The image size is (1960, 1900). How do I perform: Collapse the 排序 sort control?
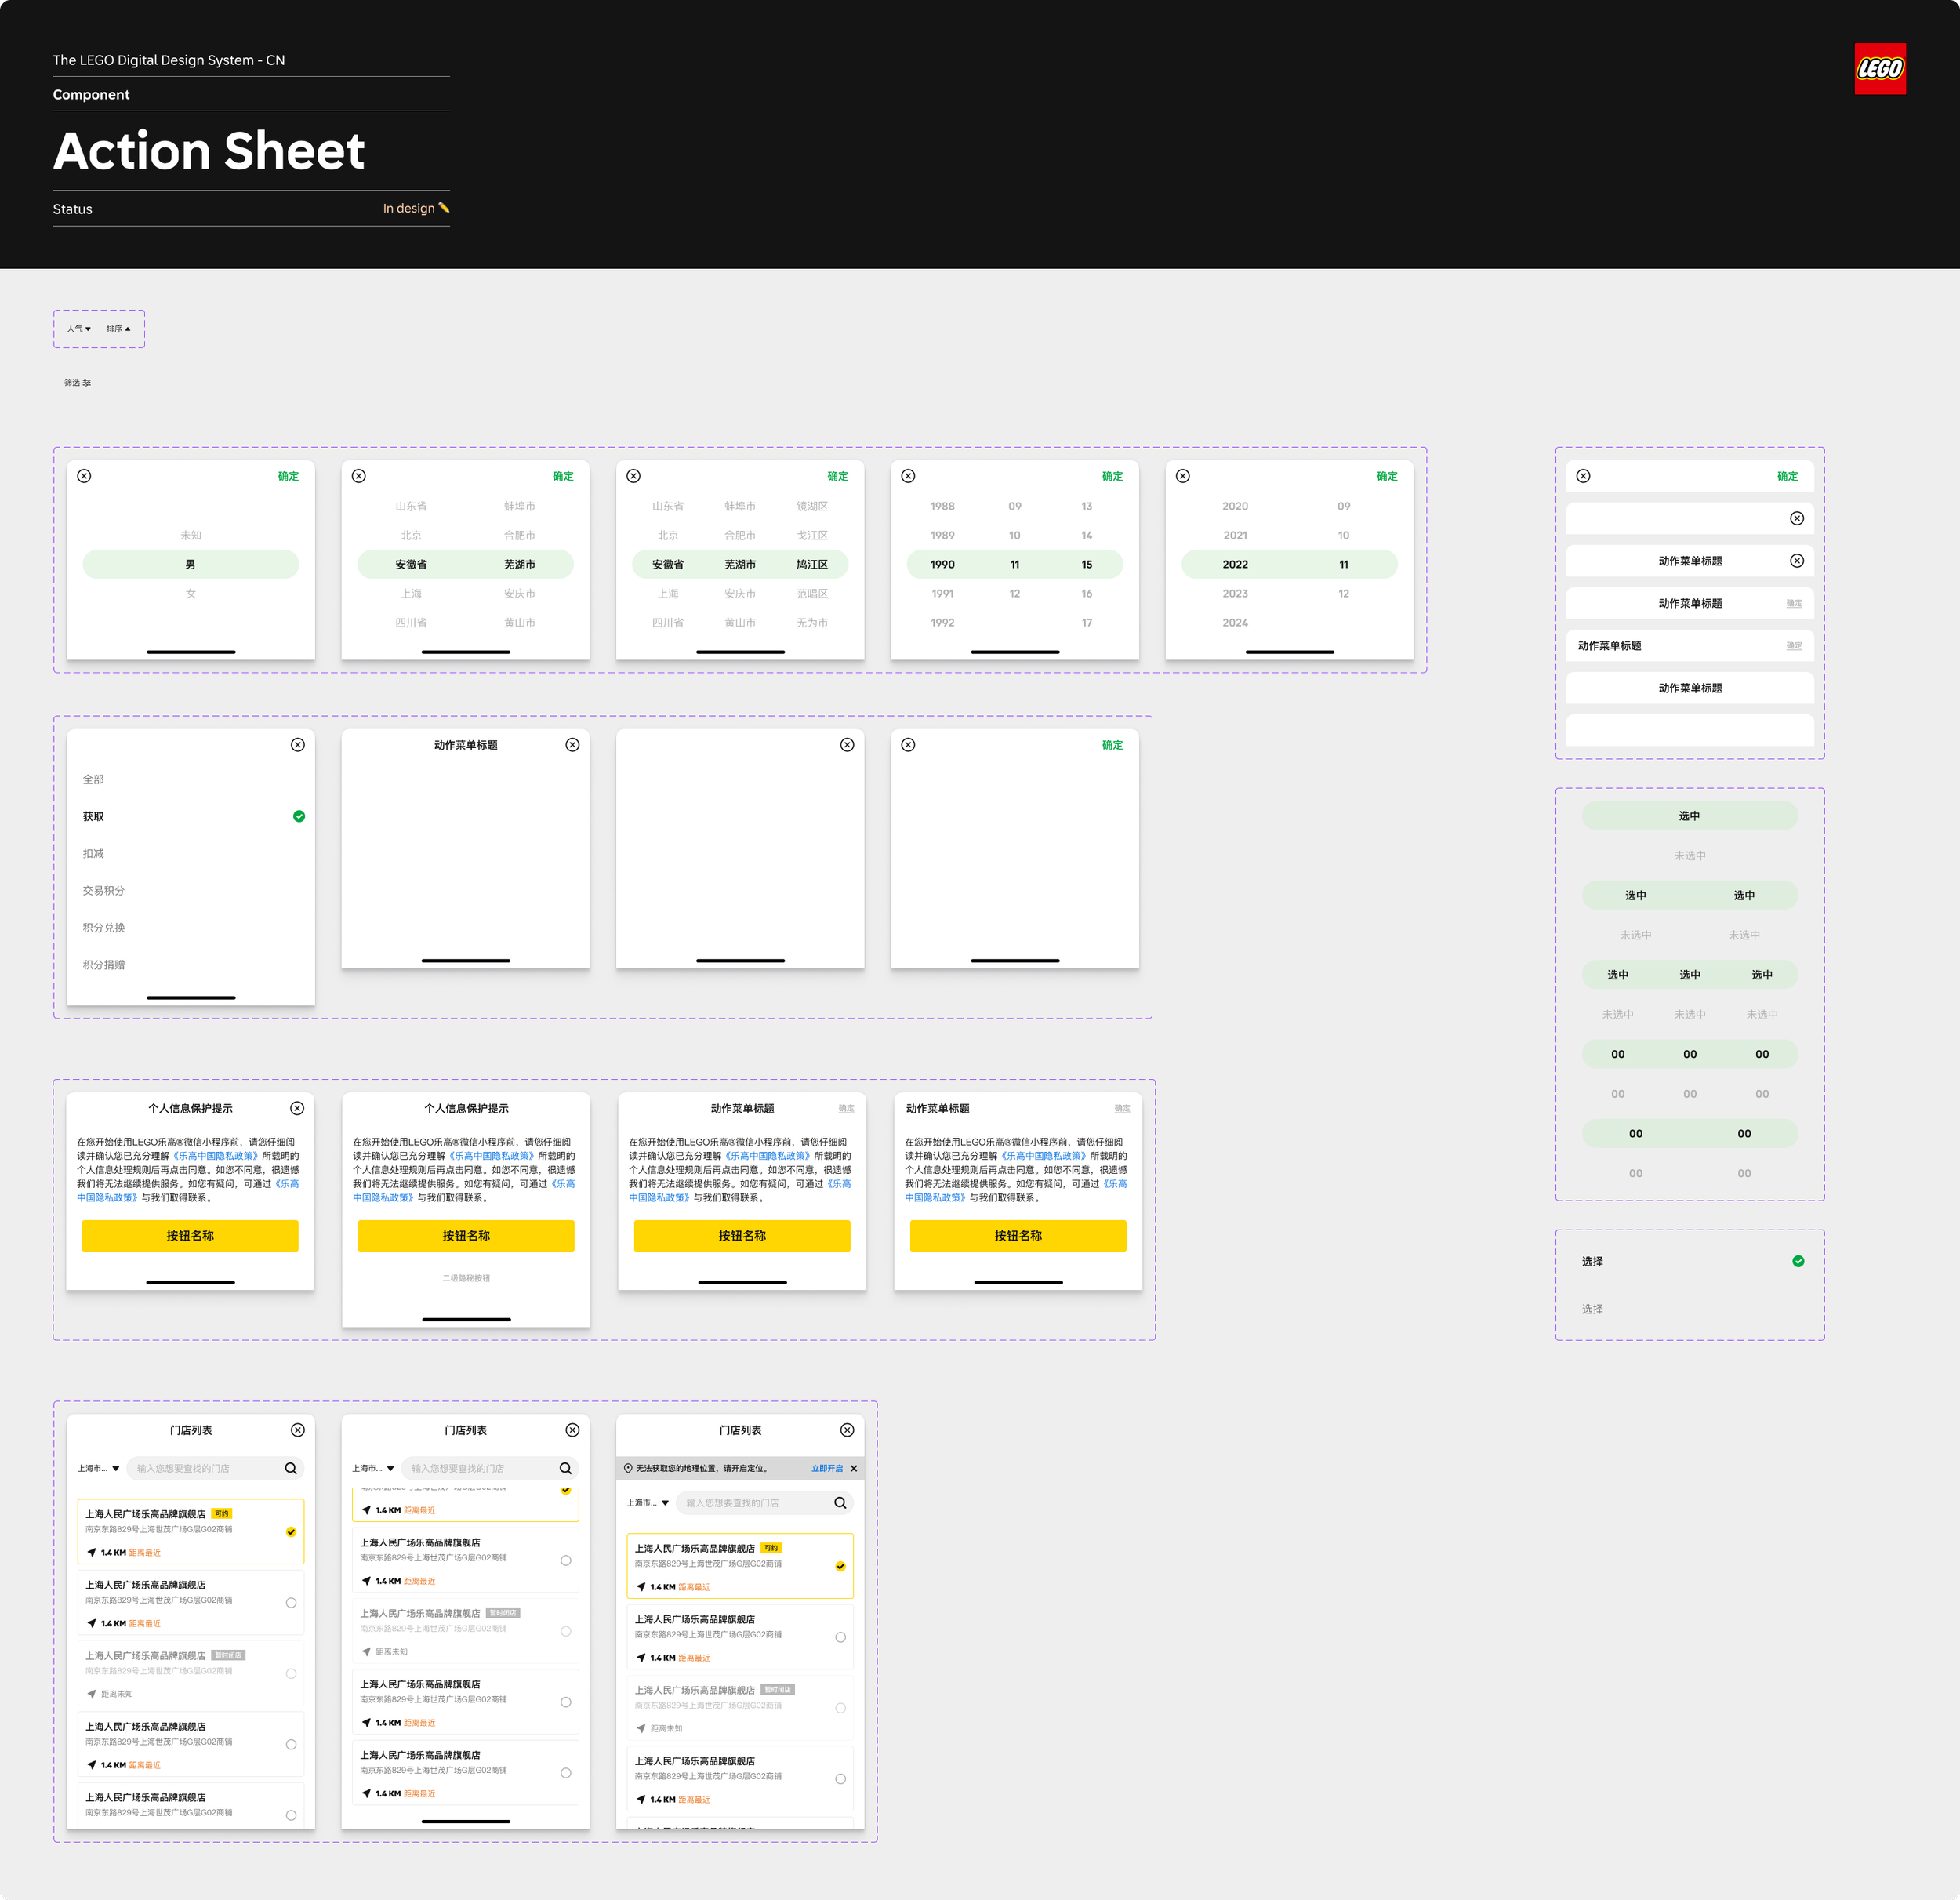(117, 328)
